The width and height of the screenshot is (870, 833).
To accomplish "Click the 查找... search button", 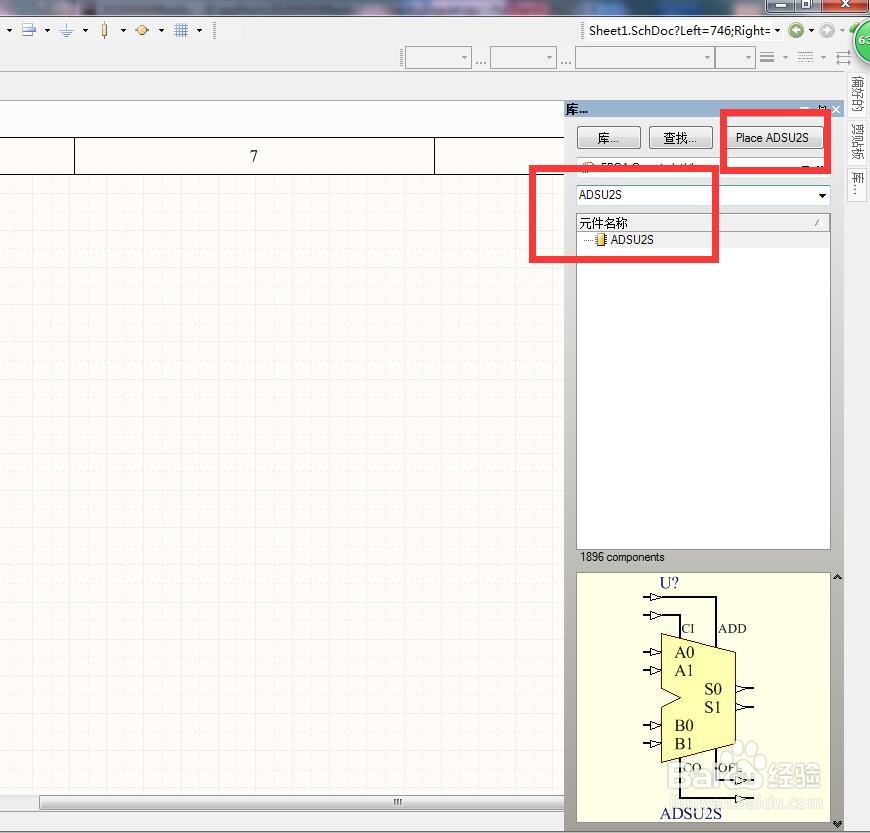I will (x=680, y=138).
